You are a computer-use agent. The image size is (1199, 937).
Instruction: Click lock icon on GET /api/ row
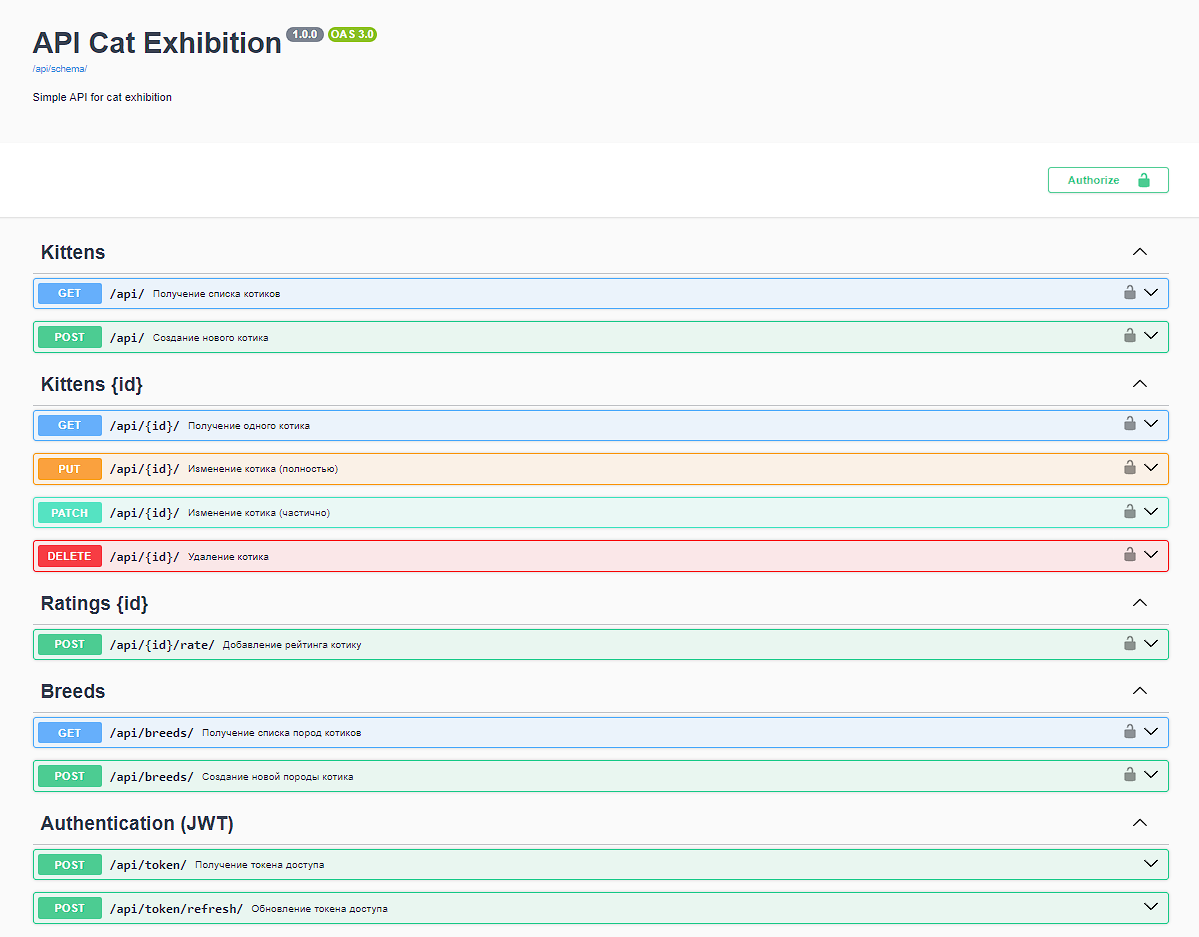(x=1129, y=292)
